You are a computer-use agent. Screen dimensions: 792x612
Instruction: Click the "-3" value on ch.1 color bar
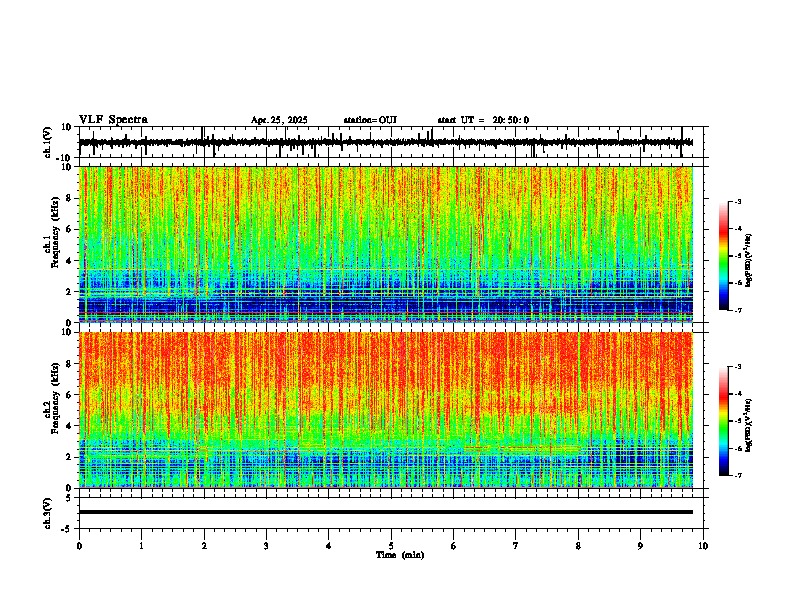coord(737,202)
